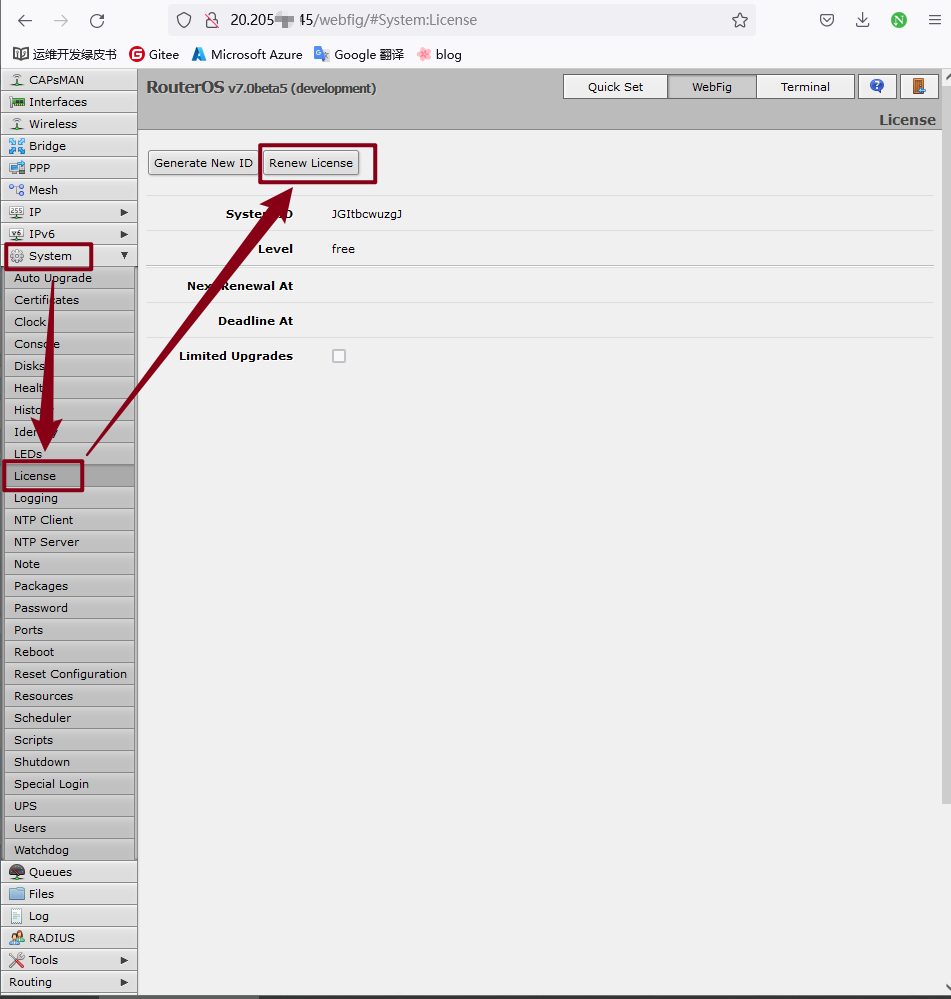Open RADIUS in the left menu
Screen dimensions: 951x999
click(x=51, y=938)
